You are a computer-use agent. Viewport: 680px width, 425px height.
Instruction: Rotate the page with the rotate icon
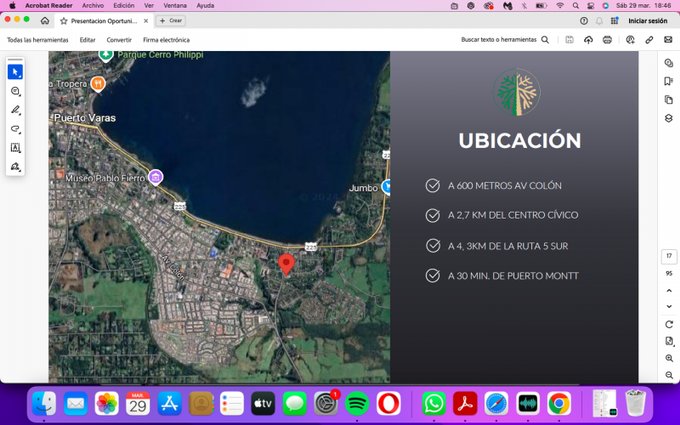[668, 324]
